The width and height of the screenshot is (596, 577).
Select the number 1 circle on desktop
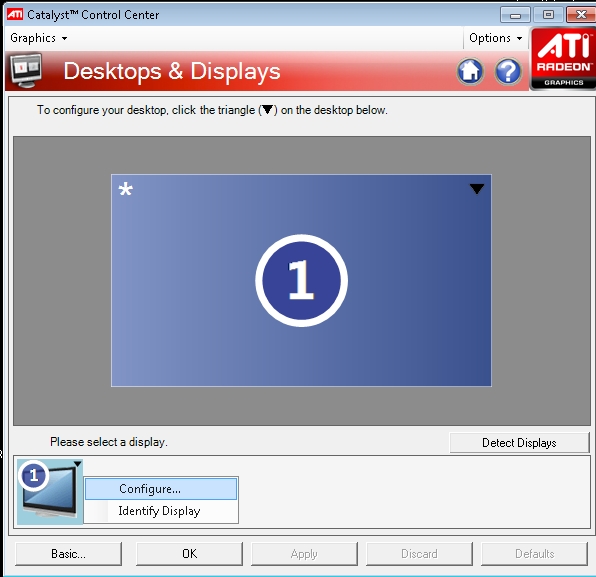coord(301,280)
